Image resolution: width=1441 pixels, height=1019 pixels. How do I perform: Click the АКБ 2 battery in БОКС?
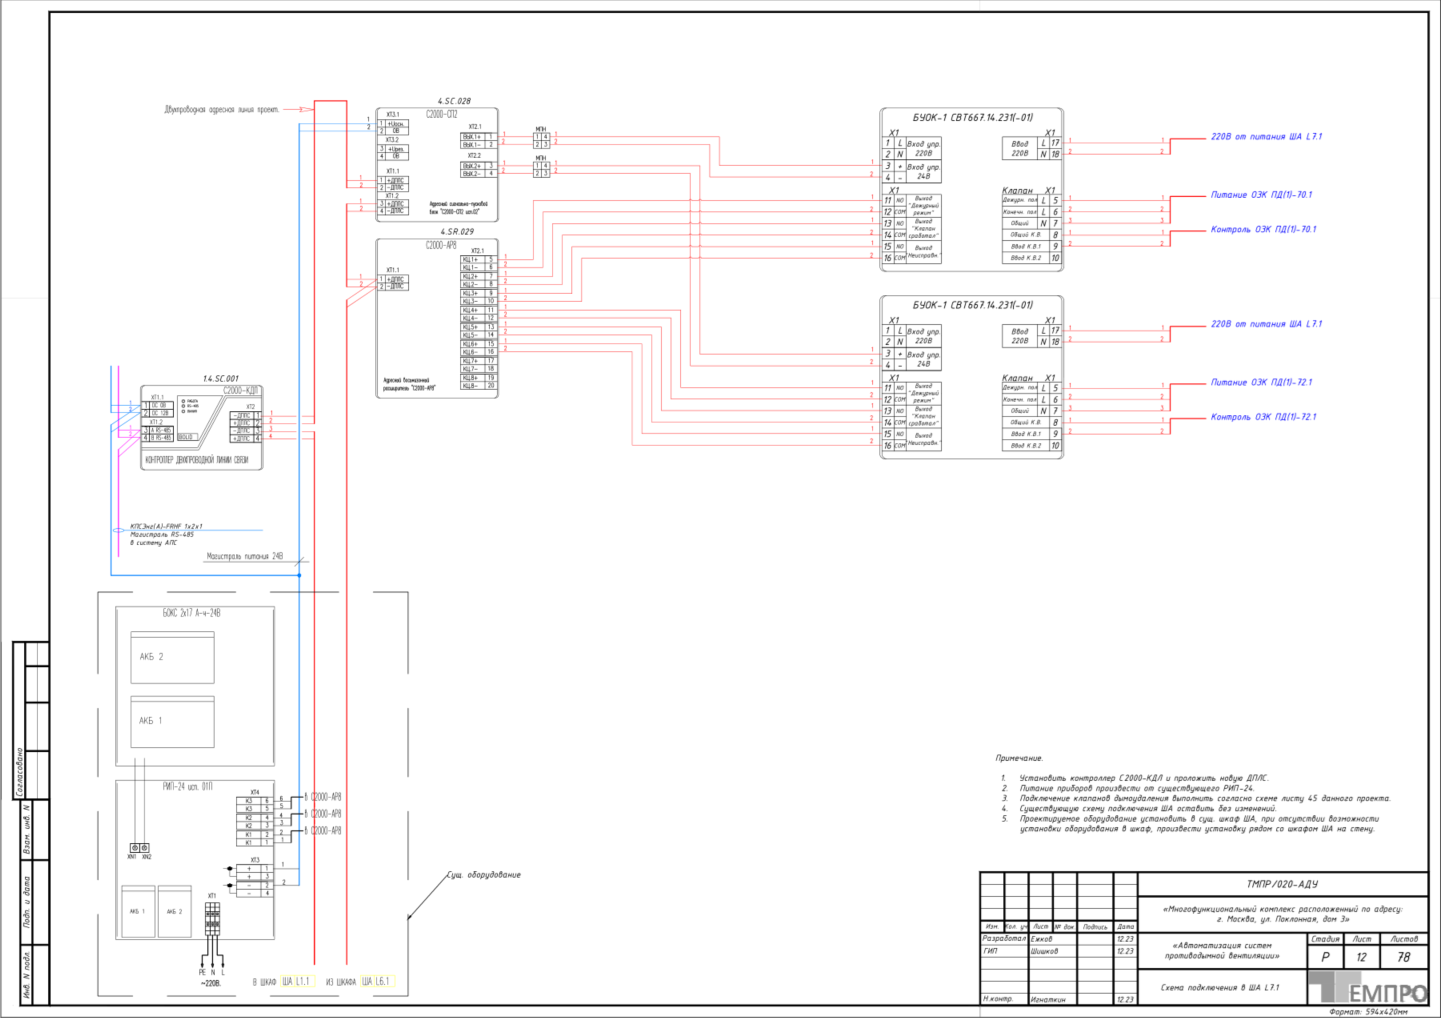[172, 657]
